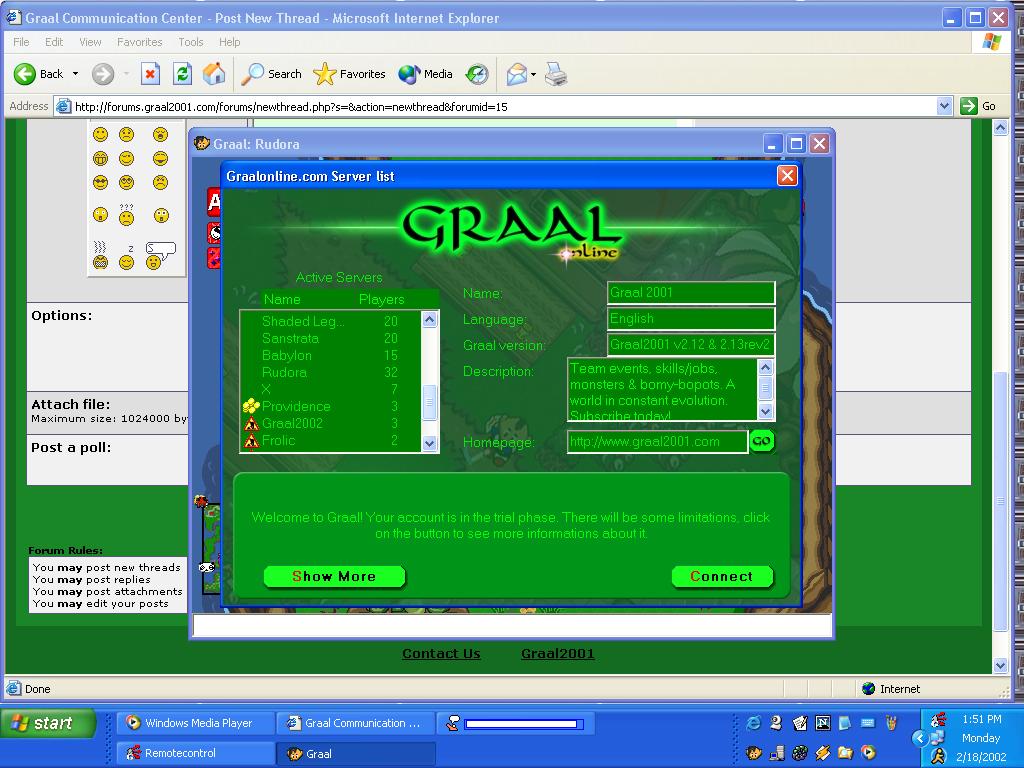The image size is (1024, 768).
Task: Select the Sanstrata server row
Action: (330, 338)
